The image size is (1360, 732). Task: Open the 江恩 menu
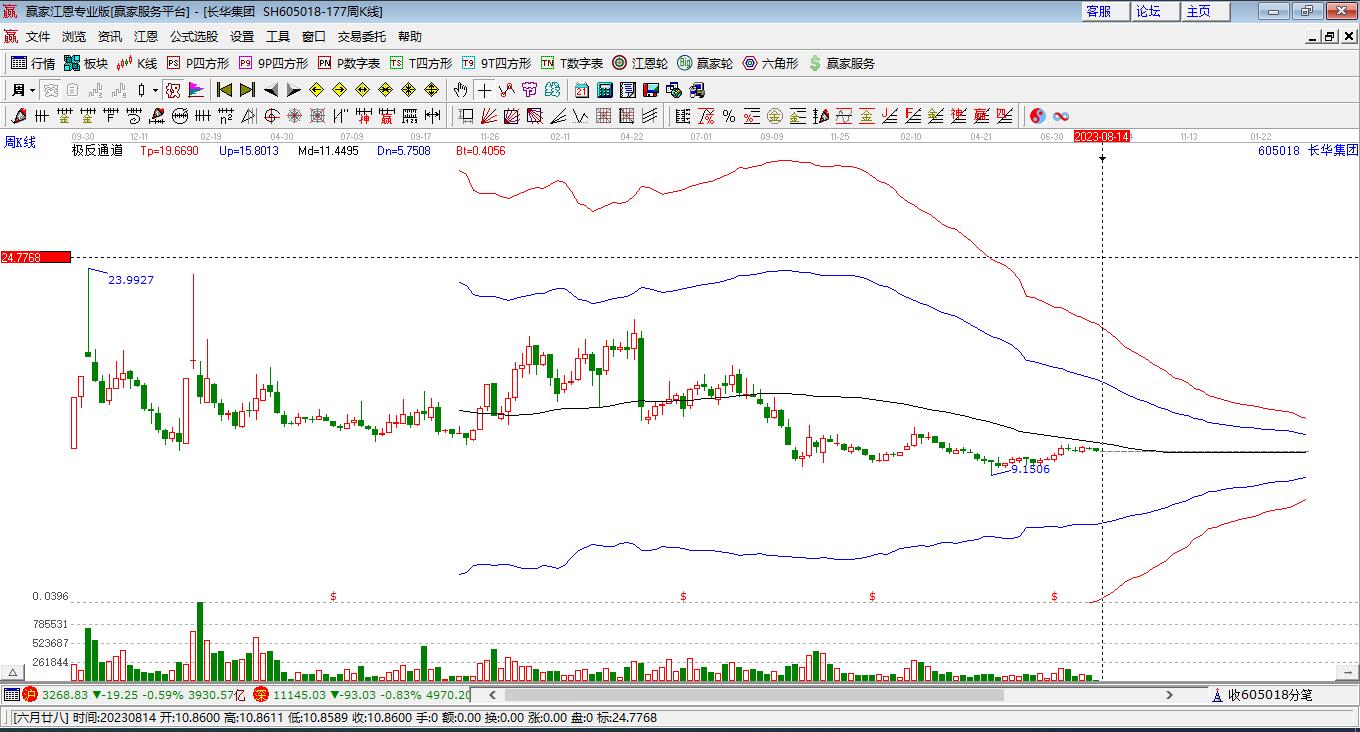[x=146, y=36]
